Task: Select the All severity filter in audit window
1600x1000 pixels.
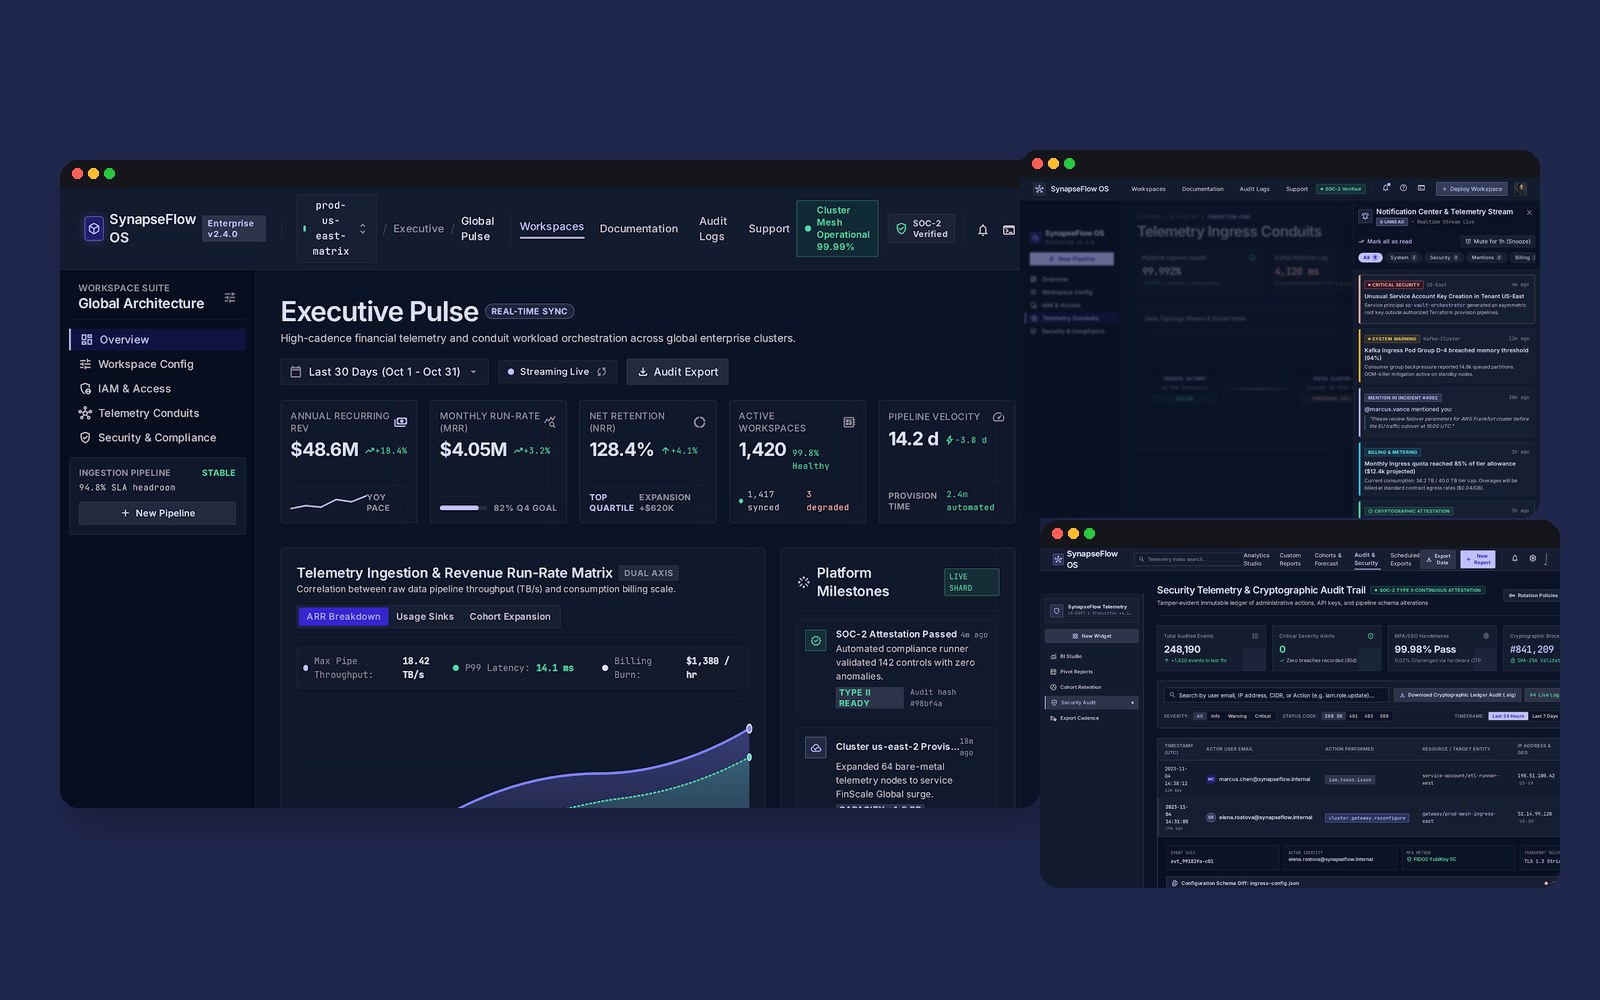Action: [x=1200, y=716]
